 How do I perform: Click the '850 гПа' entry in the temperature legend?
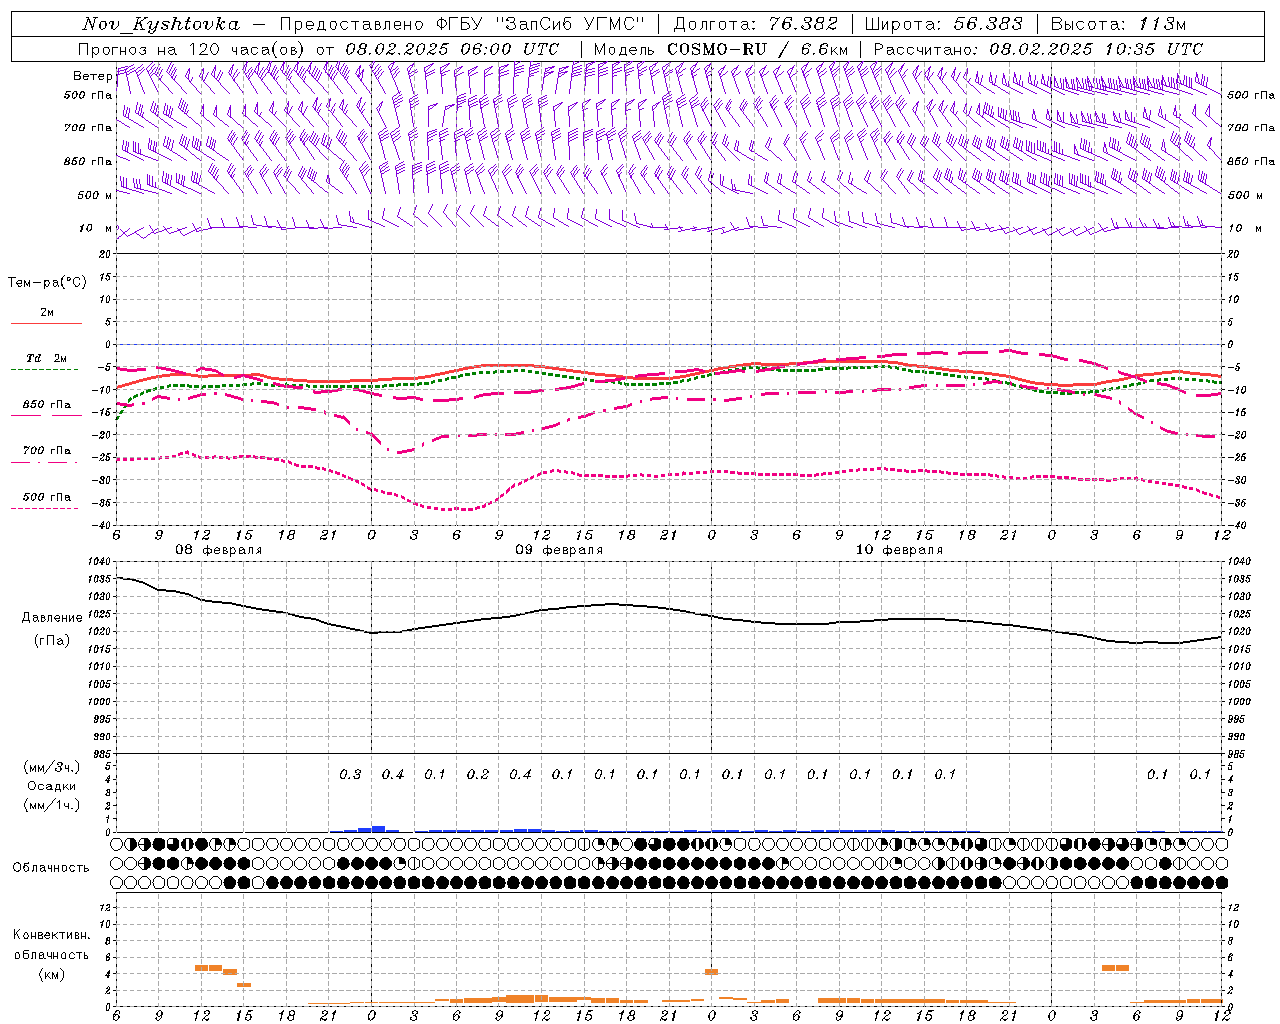(47, 405)
